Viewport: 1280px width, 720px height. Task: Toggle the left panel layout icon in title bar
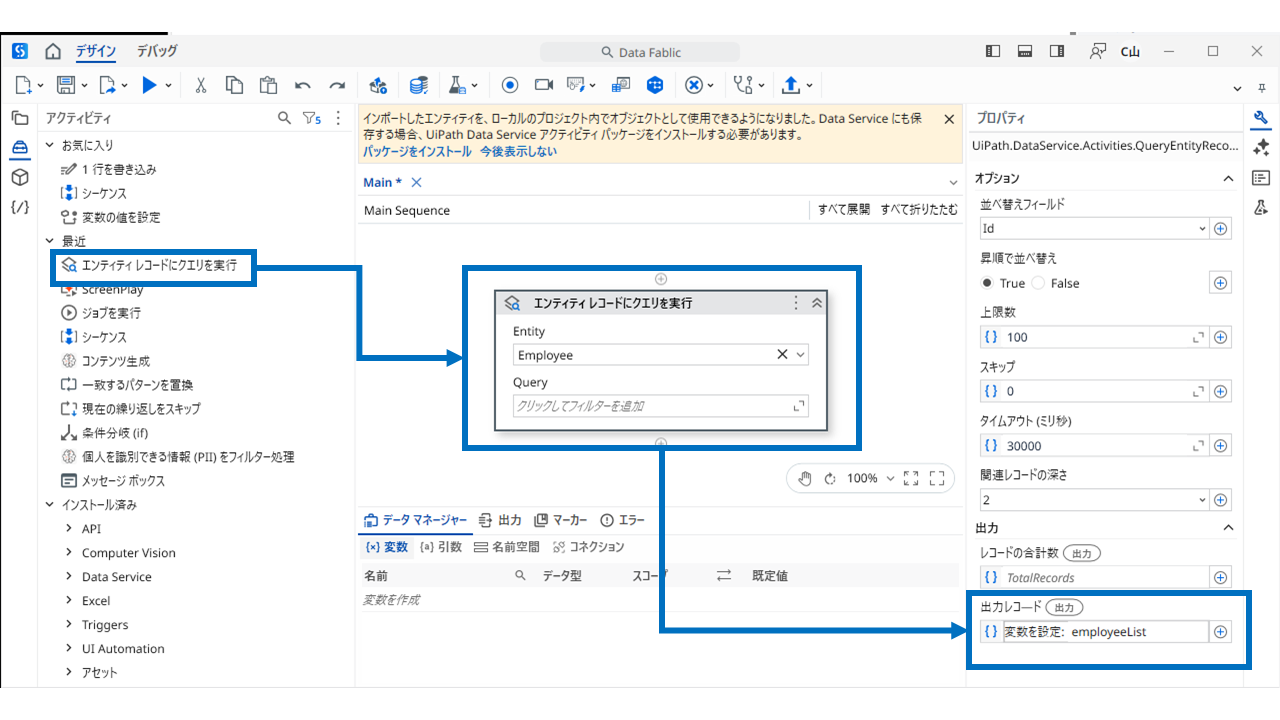[x=992, y=51]
